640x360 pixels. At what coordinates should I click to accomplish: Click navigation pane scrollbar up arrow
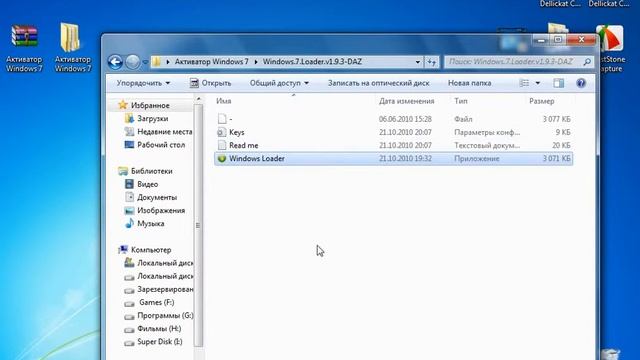point(198,99)
